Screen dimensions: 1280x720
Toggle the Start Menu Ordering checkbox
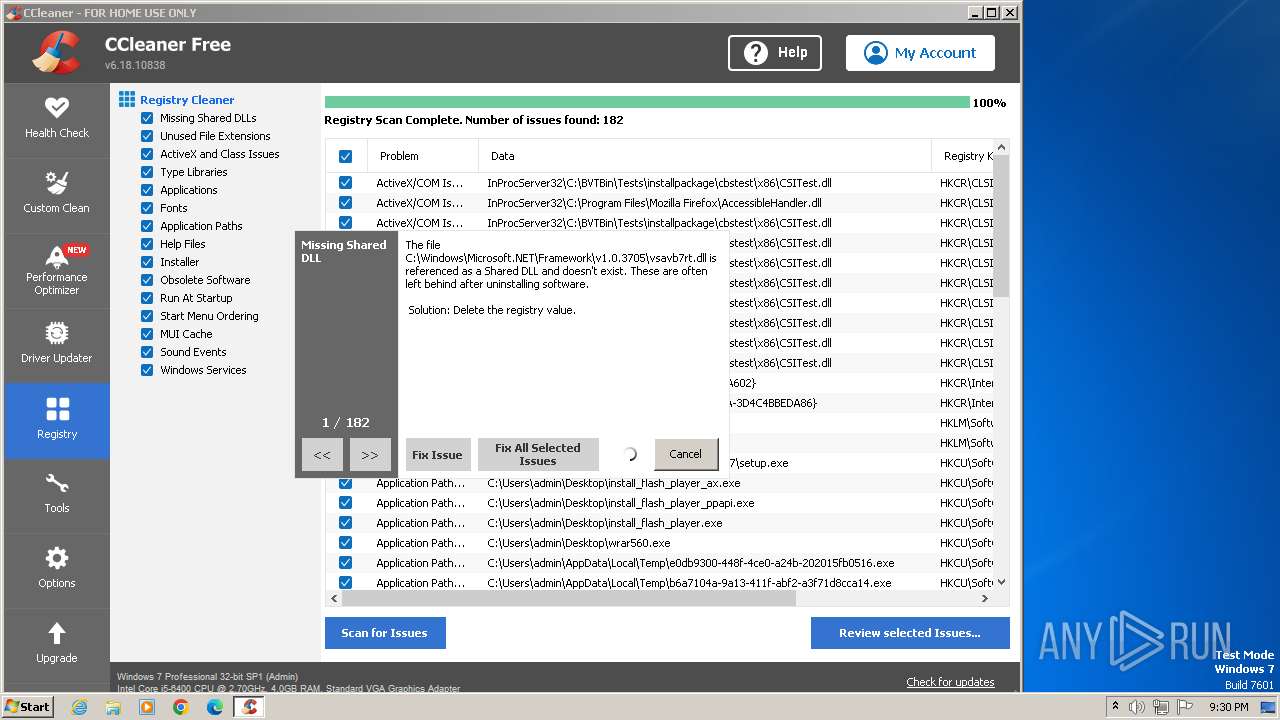[147, 316]
